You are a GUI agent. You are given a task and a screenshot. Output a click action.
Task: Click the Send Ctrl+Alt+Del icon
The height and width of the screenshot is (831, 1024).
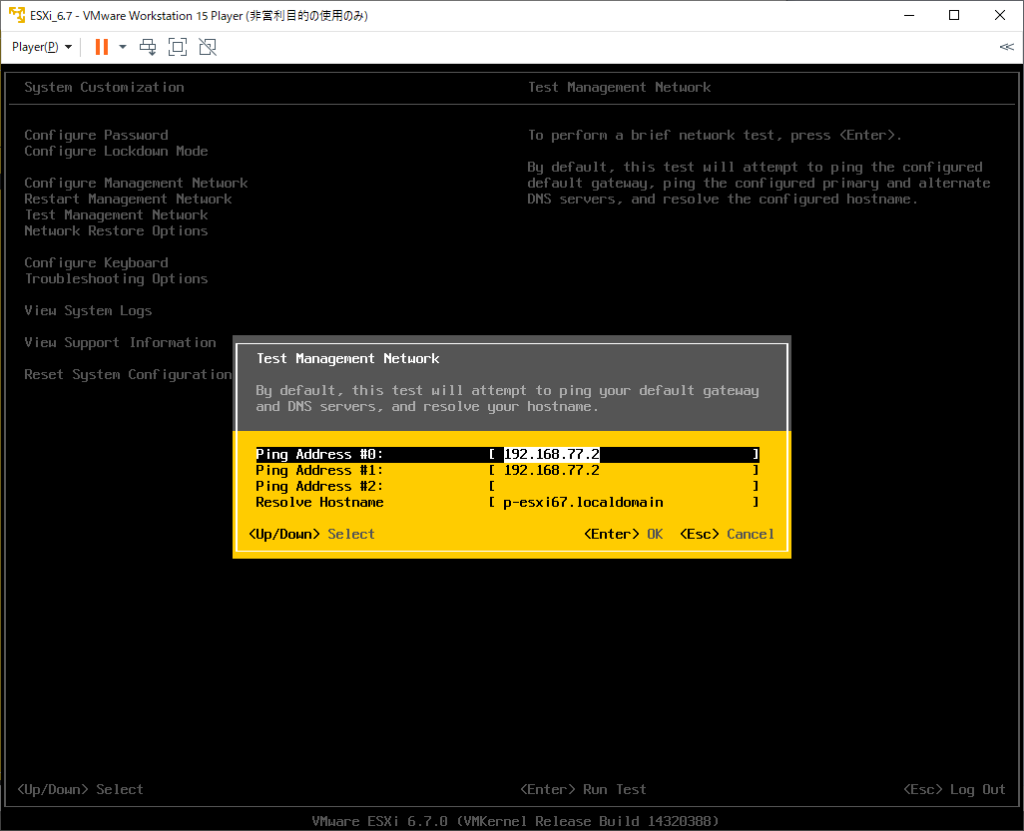(148, 47)
